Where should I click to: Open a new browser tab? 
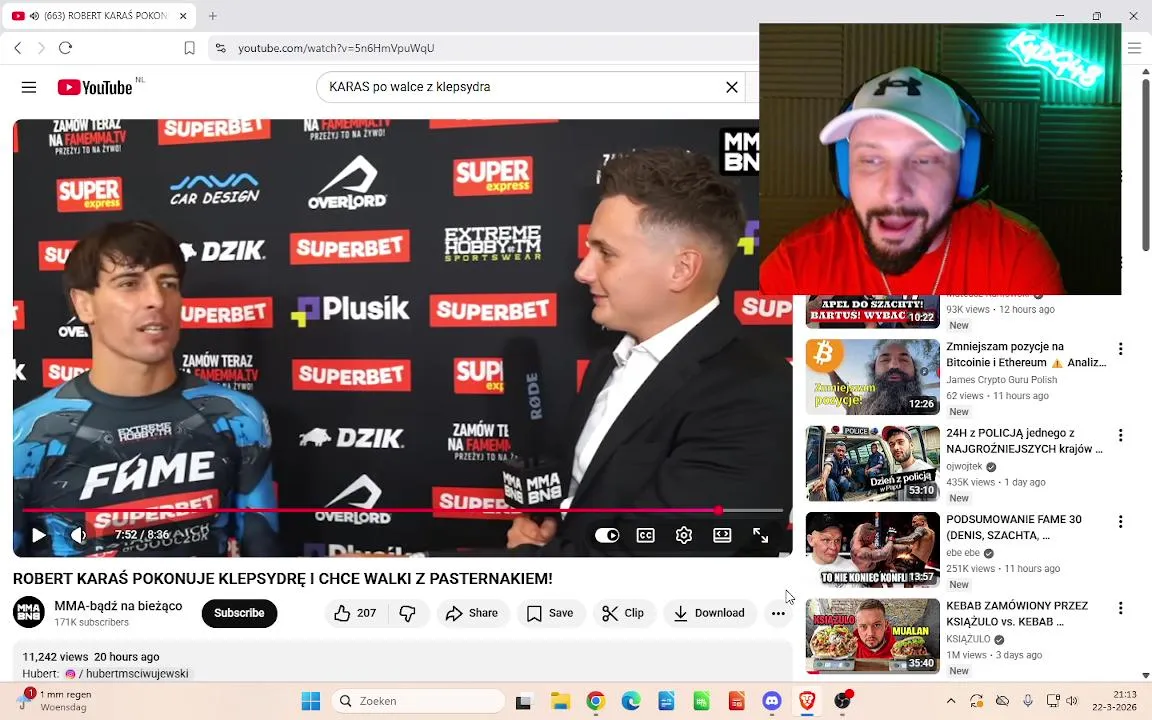click(x=212, y=15)
